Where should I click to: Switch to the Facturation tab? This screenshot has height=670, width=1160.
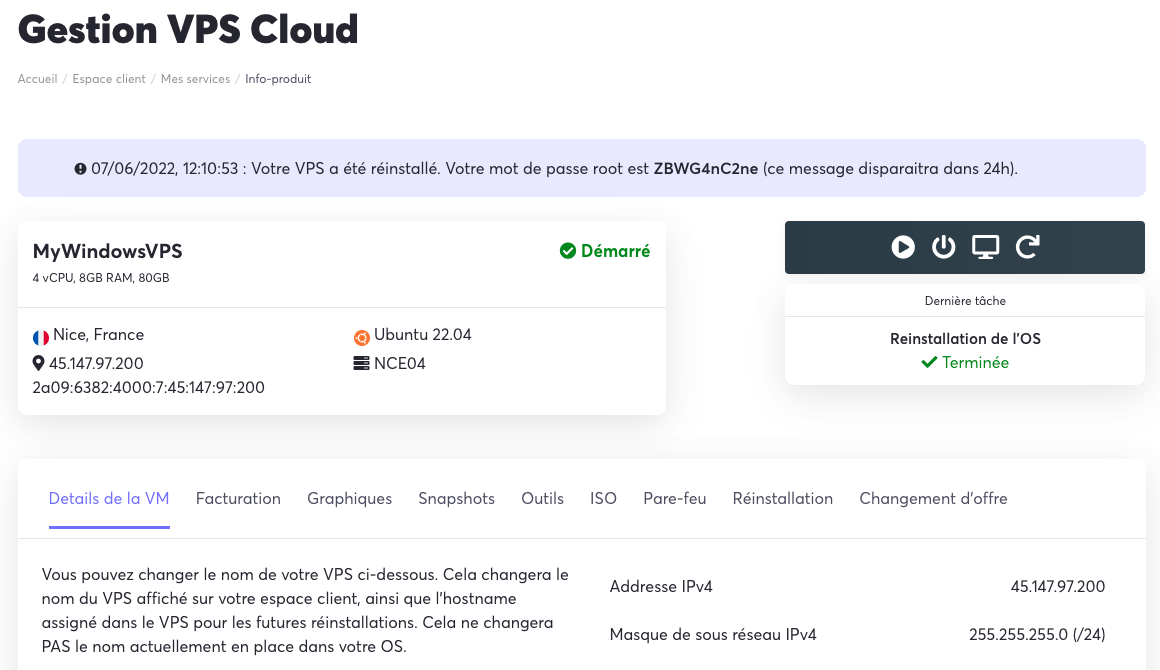coord(238,498)
